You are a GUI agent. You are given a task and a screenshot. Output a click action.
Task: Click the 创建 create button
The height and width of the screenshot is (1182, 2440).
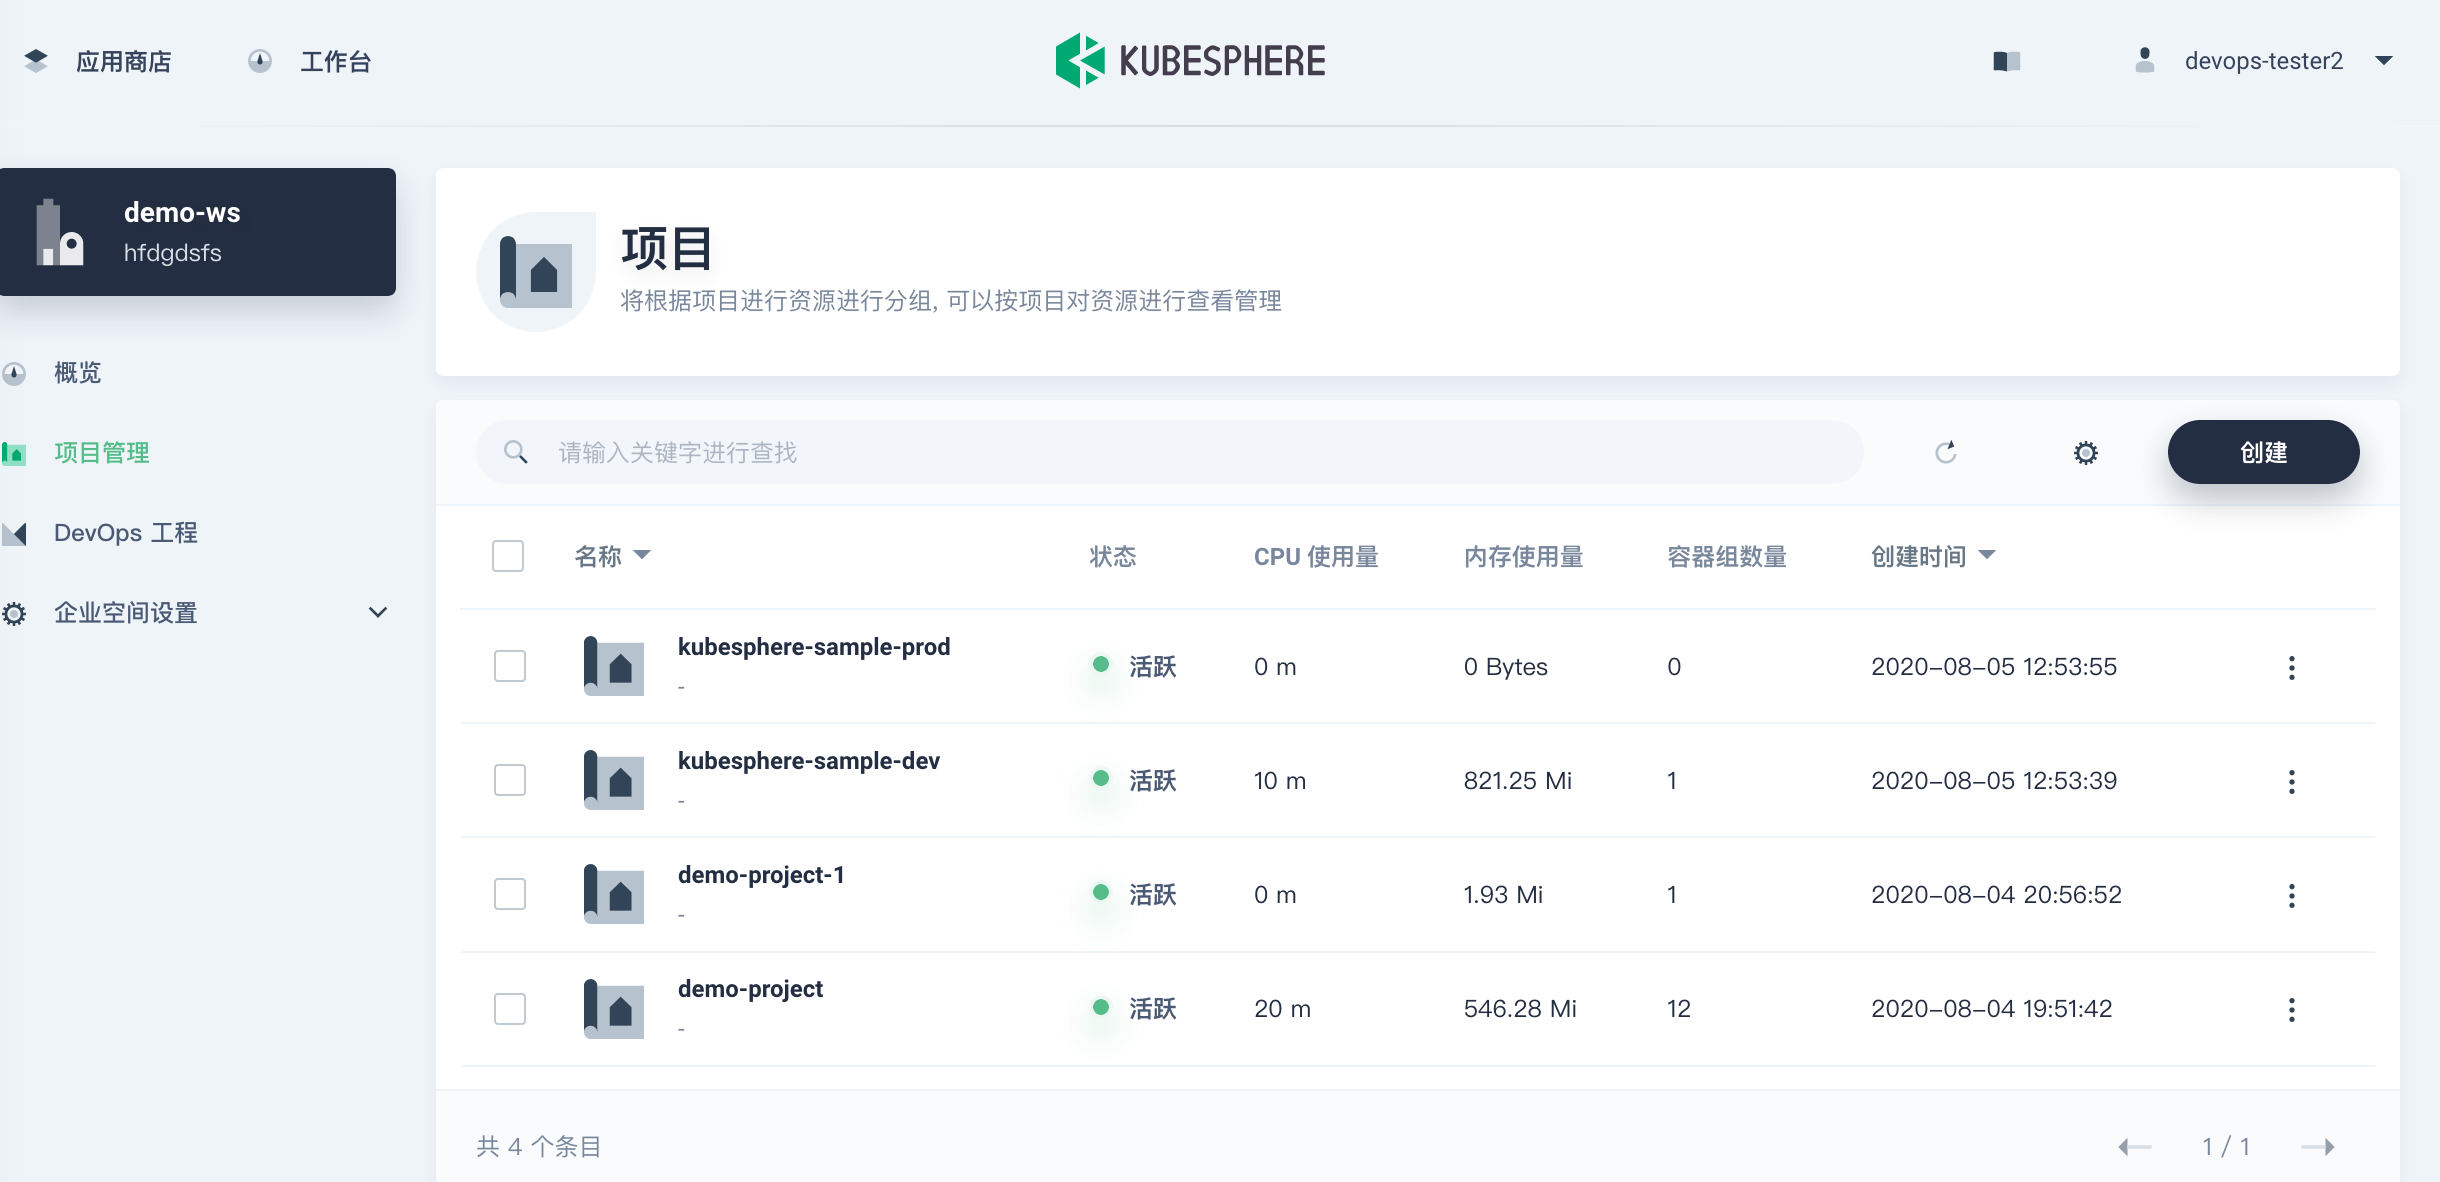[2264, 452]
